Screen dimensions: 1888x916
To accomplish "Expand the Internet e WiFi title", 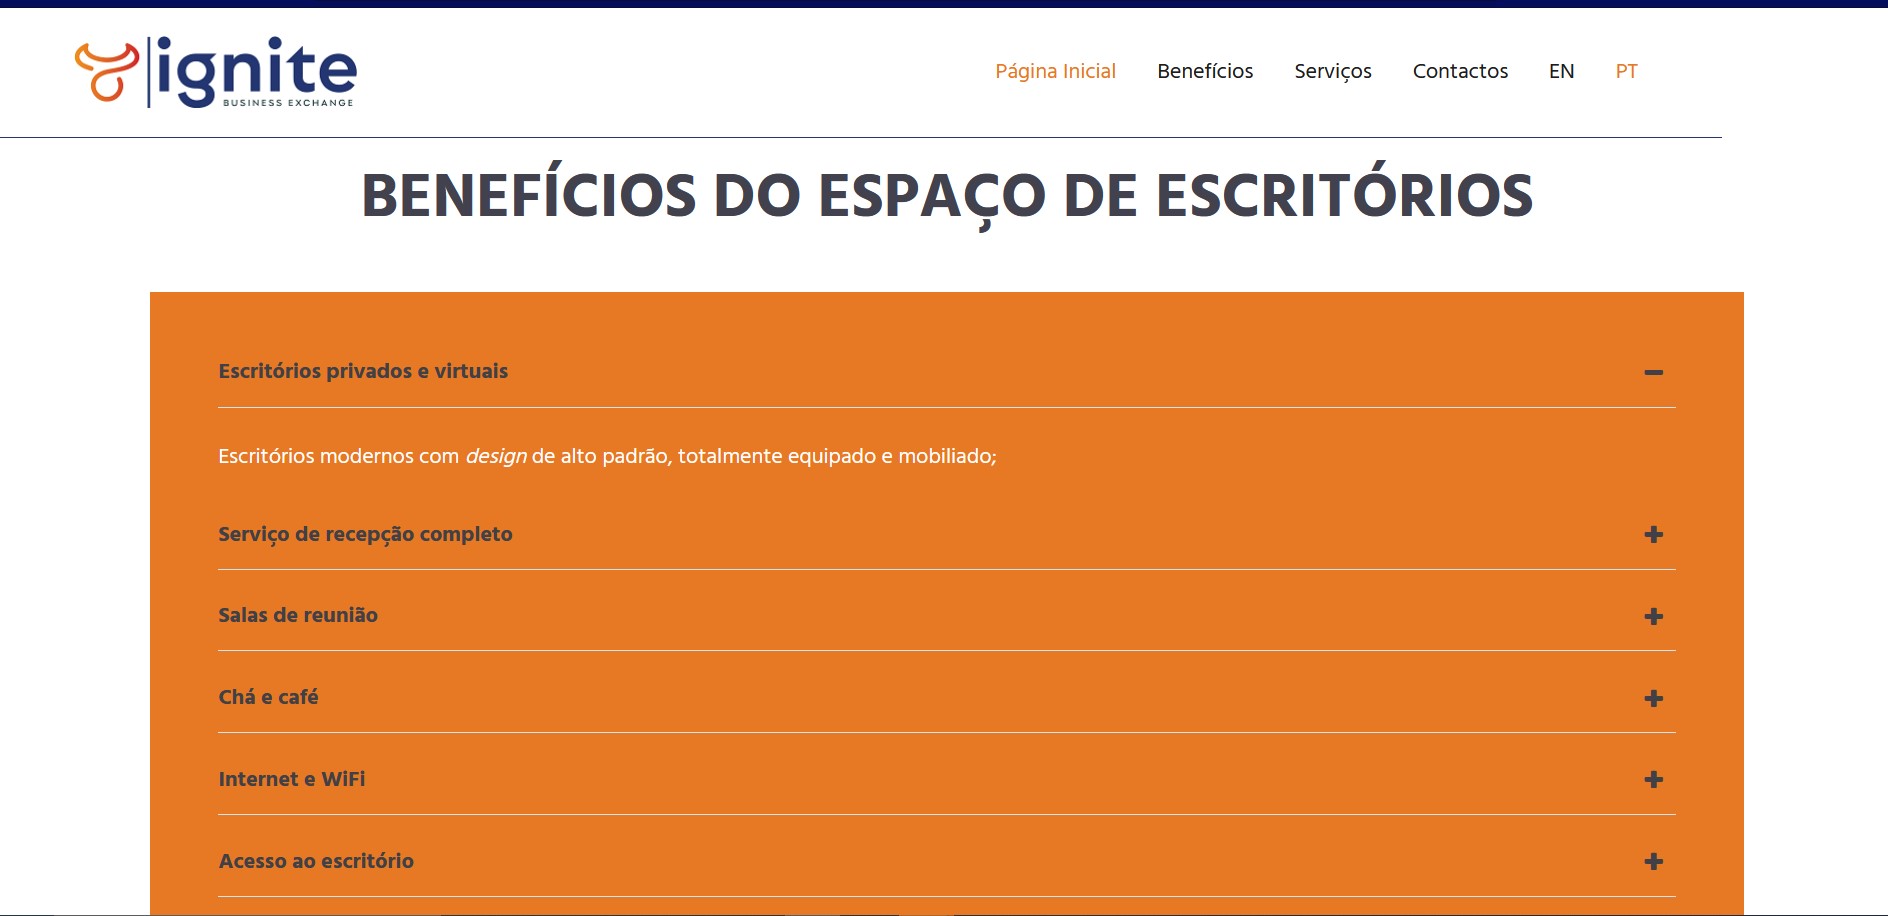I will tap(292, 779).
